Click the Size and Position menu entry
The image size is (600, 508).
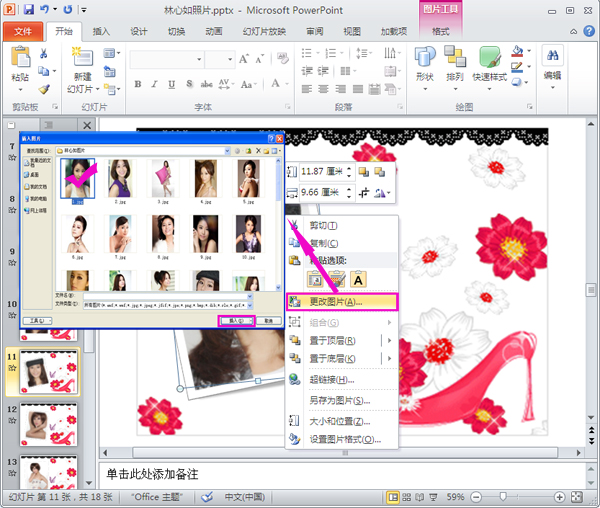(342, 421)
